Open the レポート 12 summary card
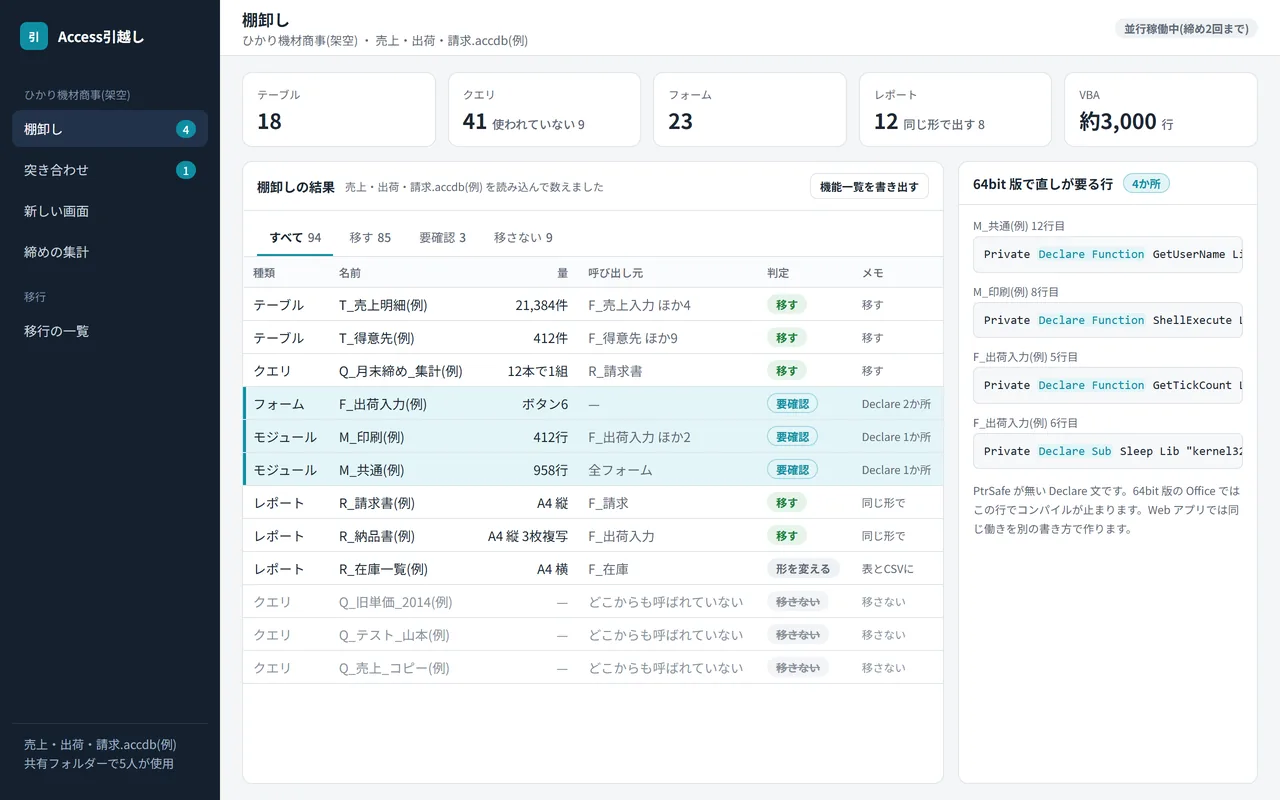 click(955, 110)
